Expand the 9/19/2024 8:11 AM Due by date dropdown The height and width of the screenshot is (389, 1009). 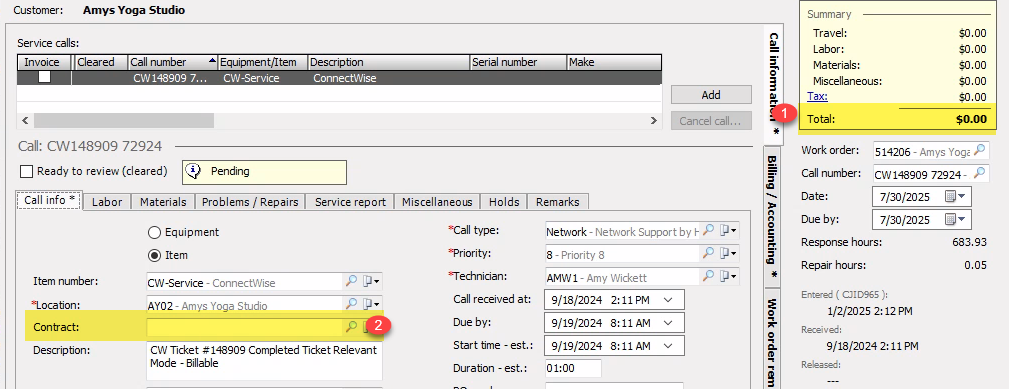[x=668, y=323]
